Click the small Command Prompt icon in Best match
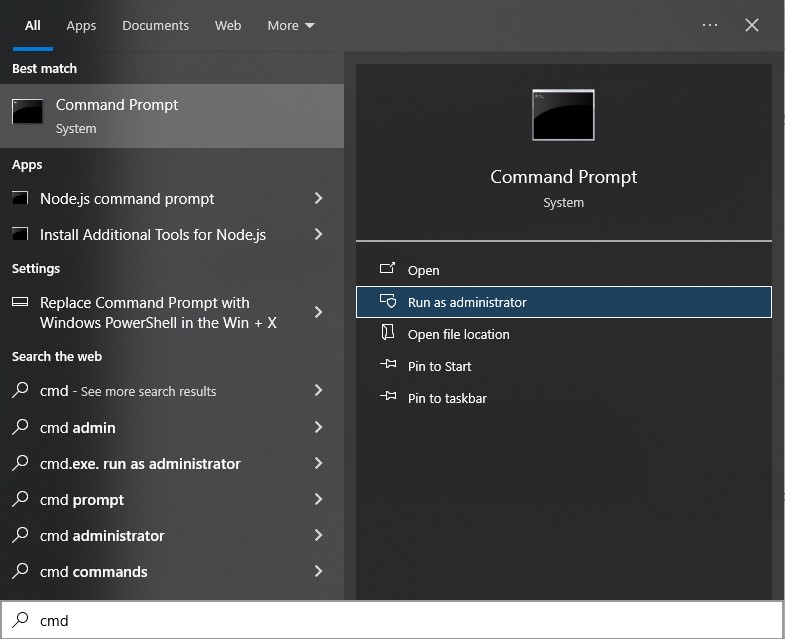Image resolution: width=785 pixels, height=639 pixels. click(x=28, y=111)
